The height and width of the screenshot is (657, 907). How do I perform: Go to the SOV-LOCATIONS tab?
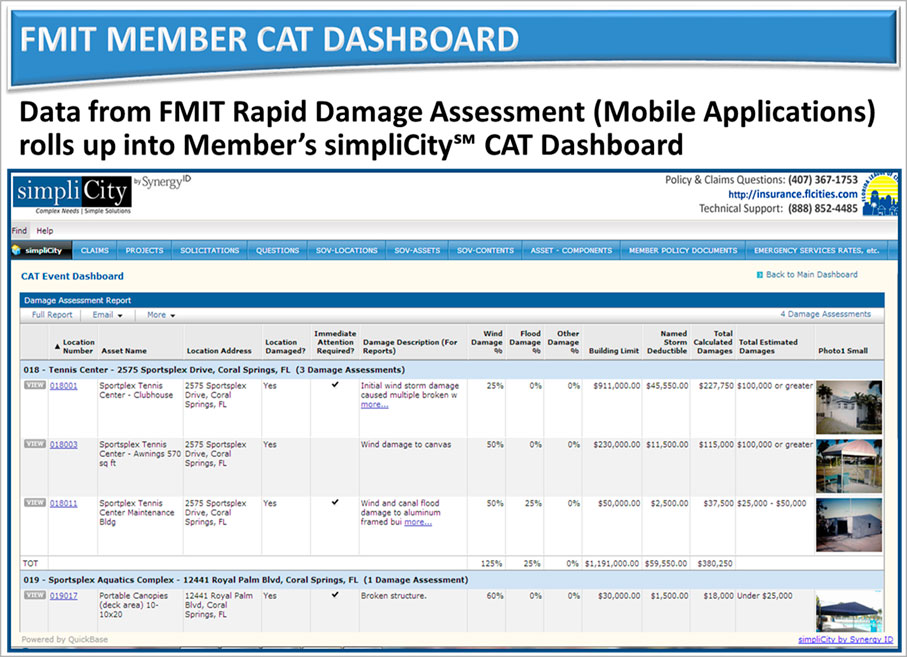(346, 250)
